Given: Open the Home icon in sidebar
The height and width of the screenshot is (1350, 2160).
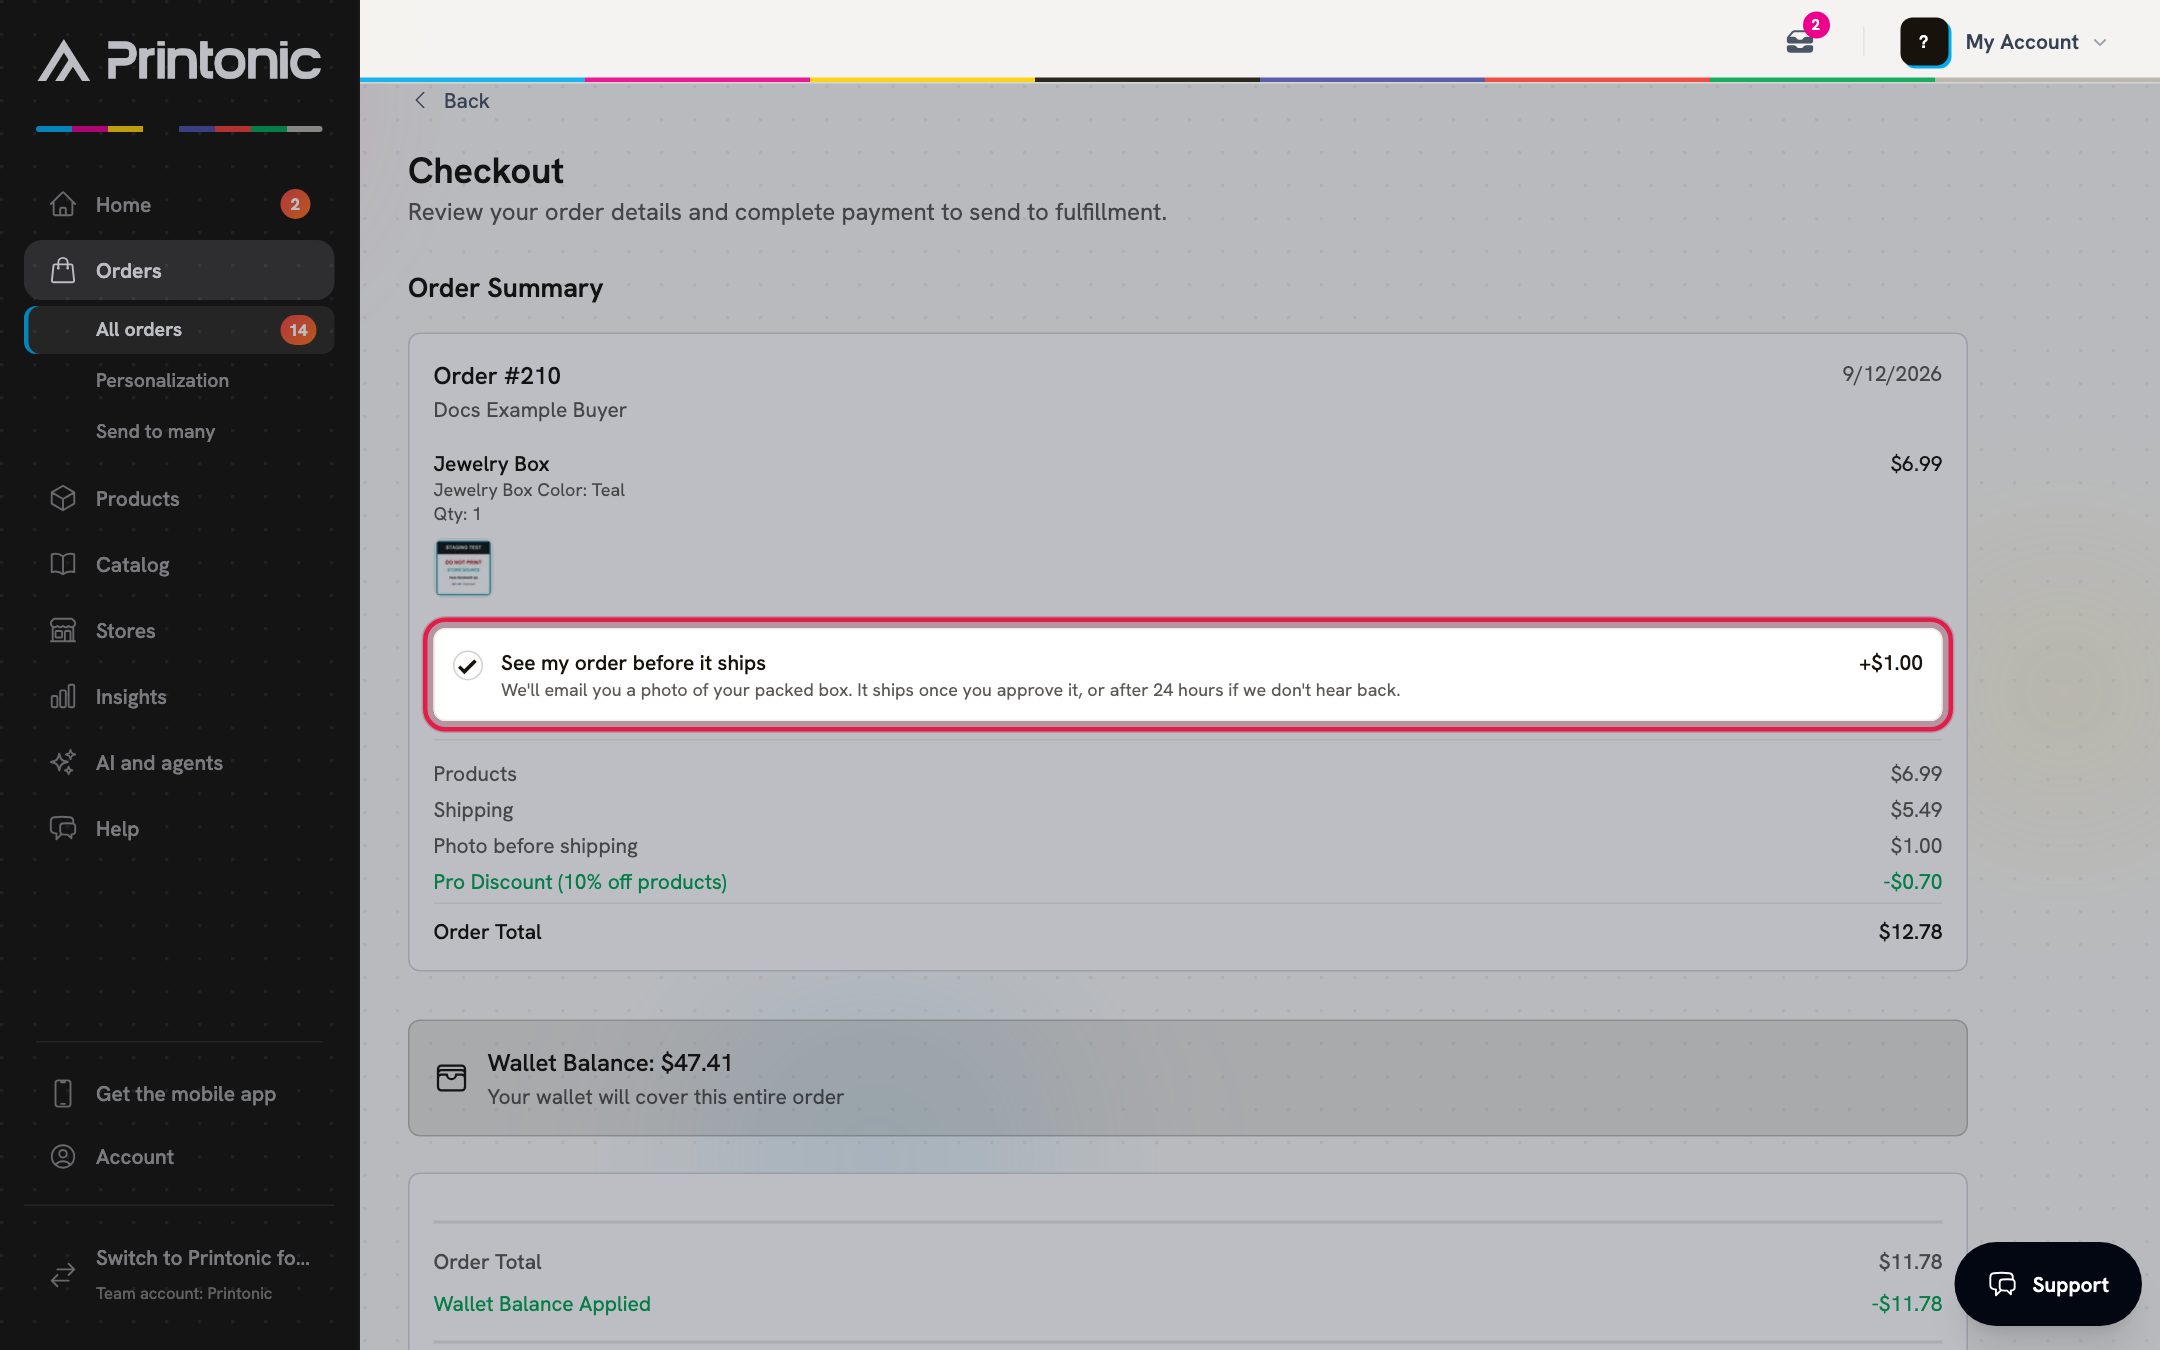Looking at the screenshot, I should (x=63, y=204).
